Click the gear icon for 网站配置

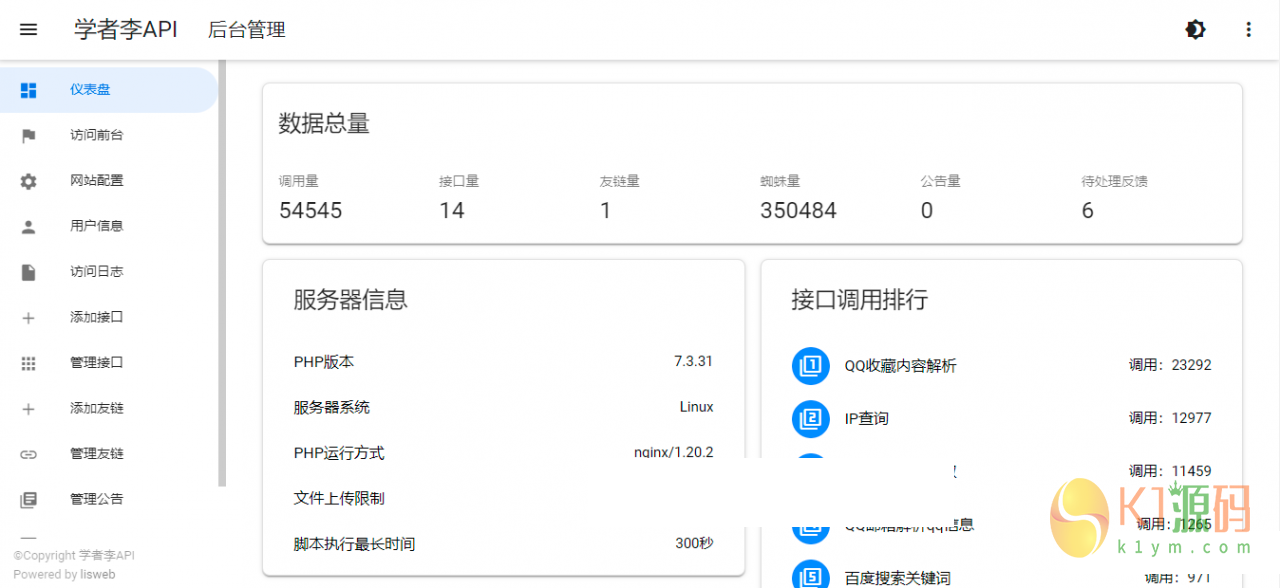click(28, 181)
